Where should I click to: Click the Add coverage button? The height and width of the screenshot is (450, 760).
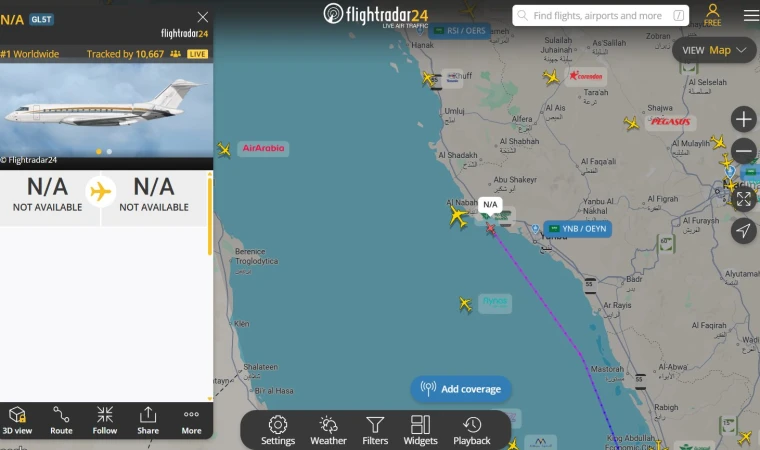(x=461, y=389)
